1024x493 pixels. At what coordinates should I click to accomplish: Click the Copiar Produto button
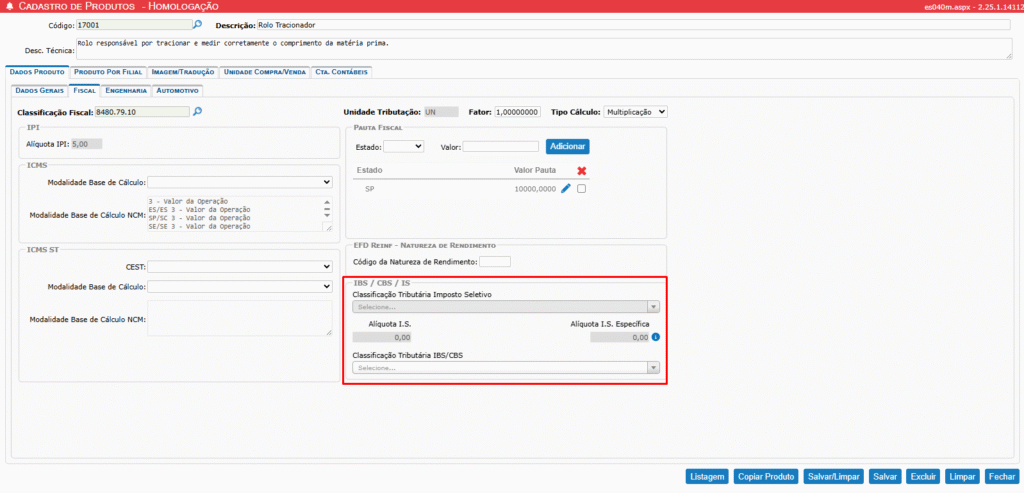pos(766,477)
